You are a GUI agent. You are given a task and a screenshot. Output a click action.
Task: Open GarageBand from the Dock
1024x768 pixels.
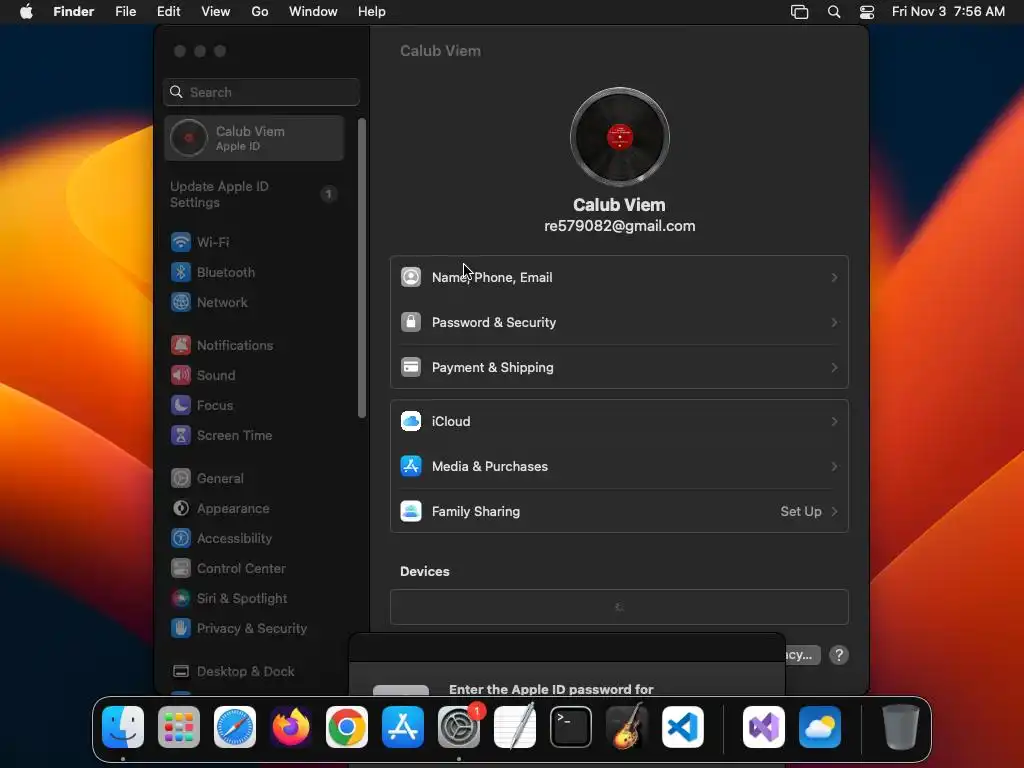click(627, 727)
